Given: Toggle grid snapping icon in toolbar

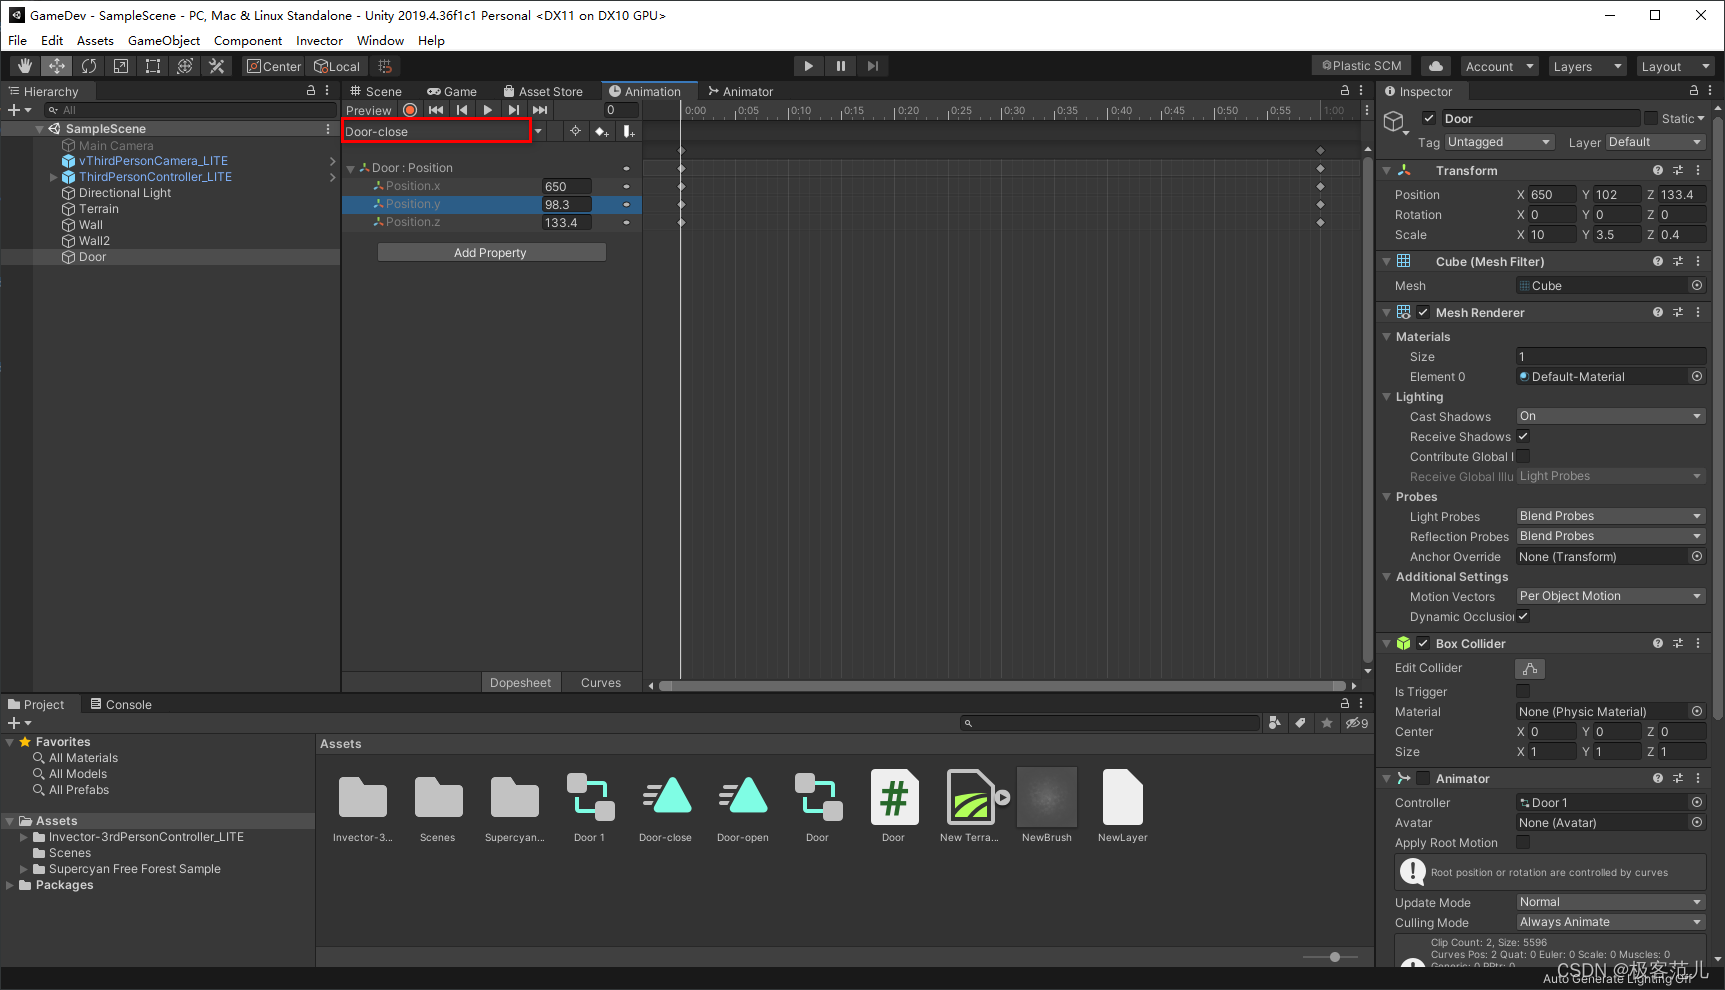Looking at the screenshot, I should tap(385, 66).
